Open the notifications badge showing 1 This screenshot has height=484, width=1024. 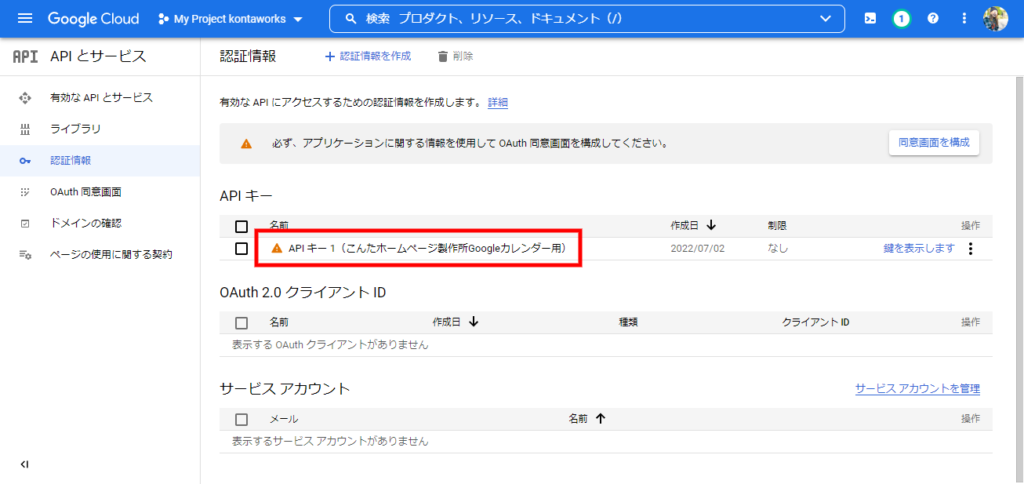click(901, 19)
